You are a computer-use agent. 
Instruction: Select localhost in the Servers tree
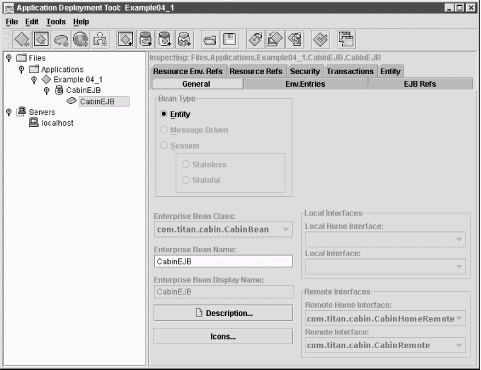57,123
